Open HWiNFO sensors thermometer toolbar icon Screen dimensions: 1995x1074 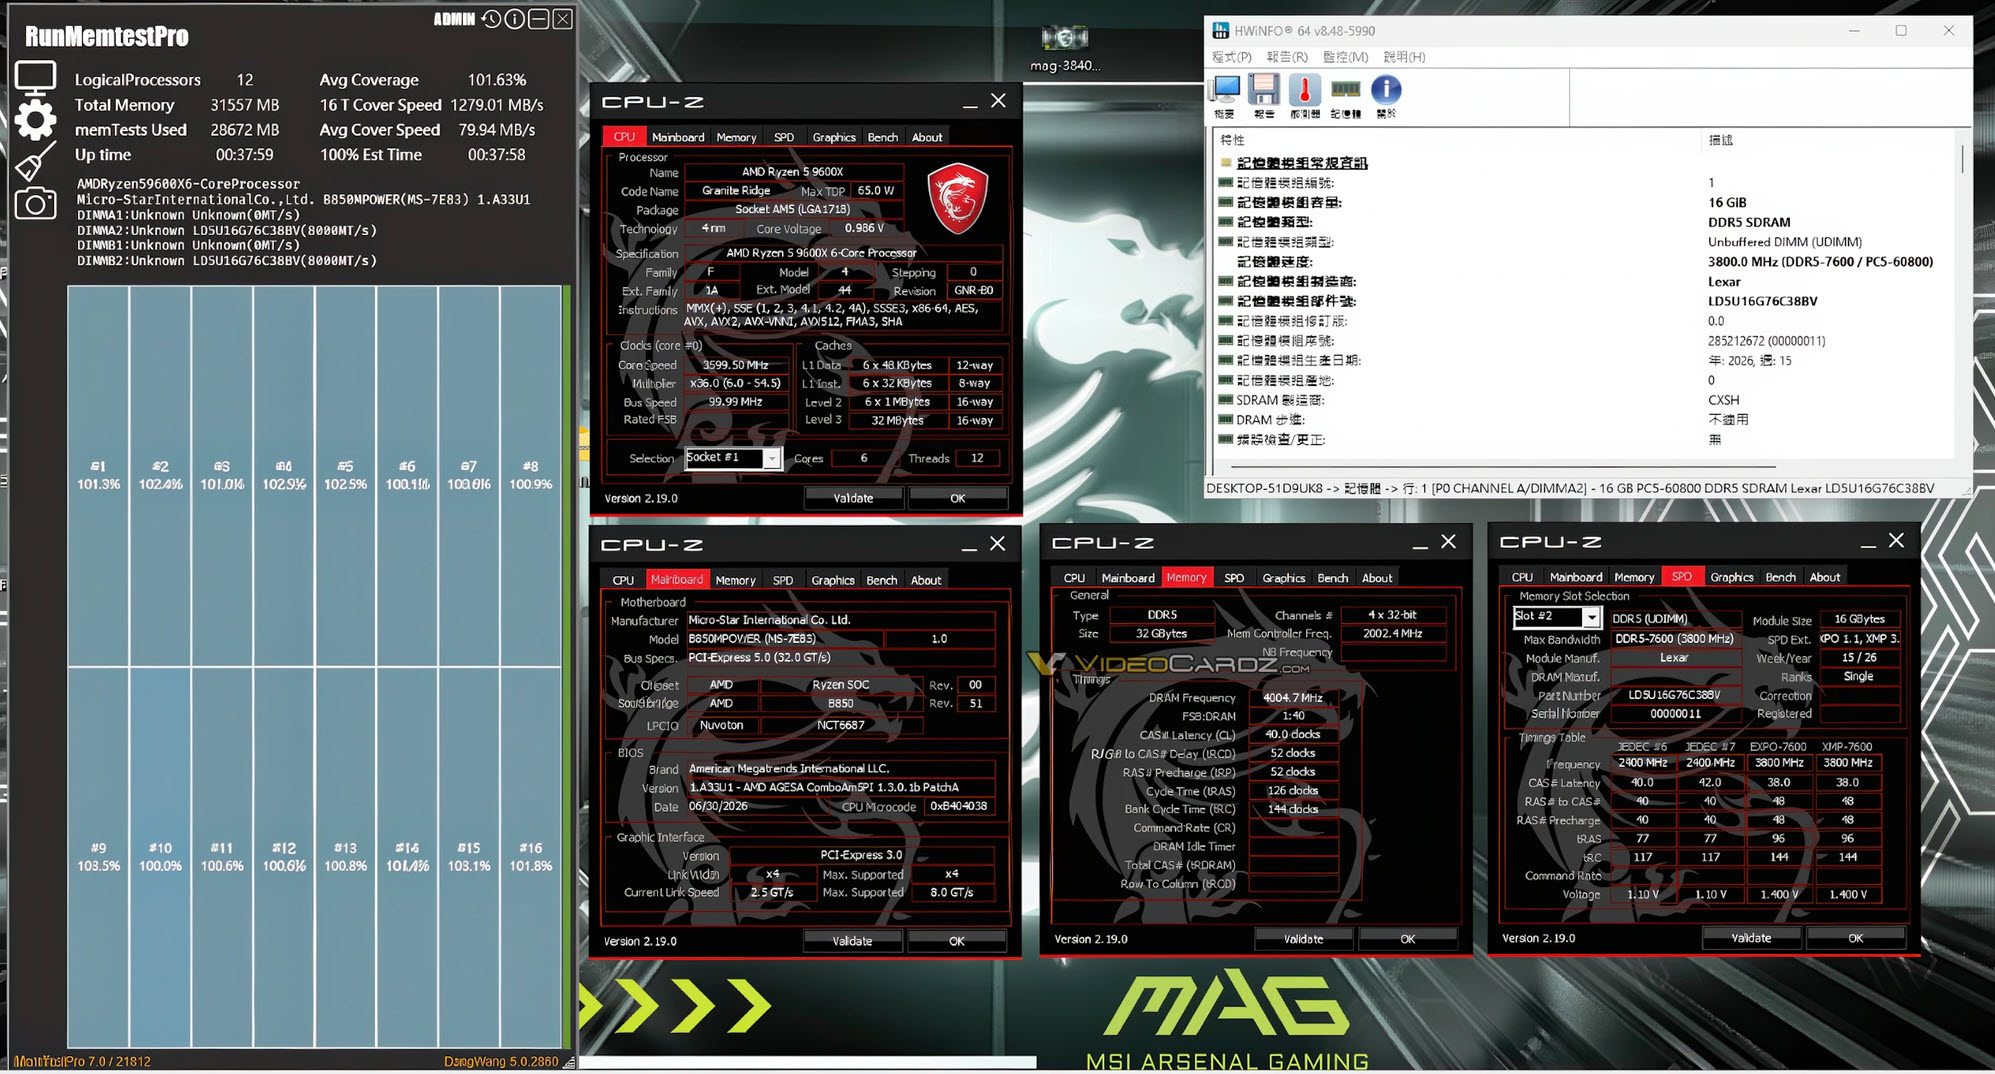[x=1304, y=90]
